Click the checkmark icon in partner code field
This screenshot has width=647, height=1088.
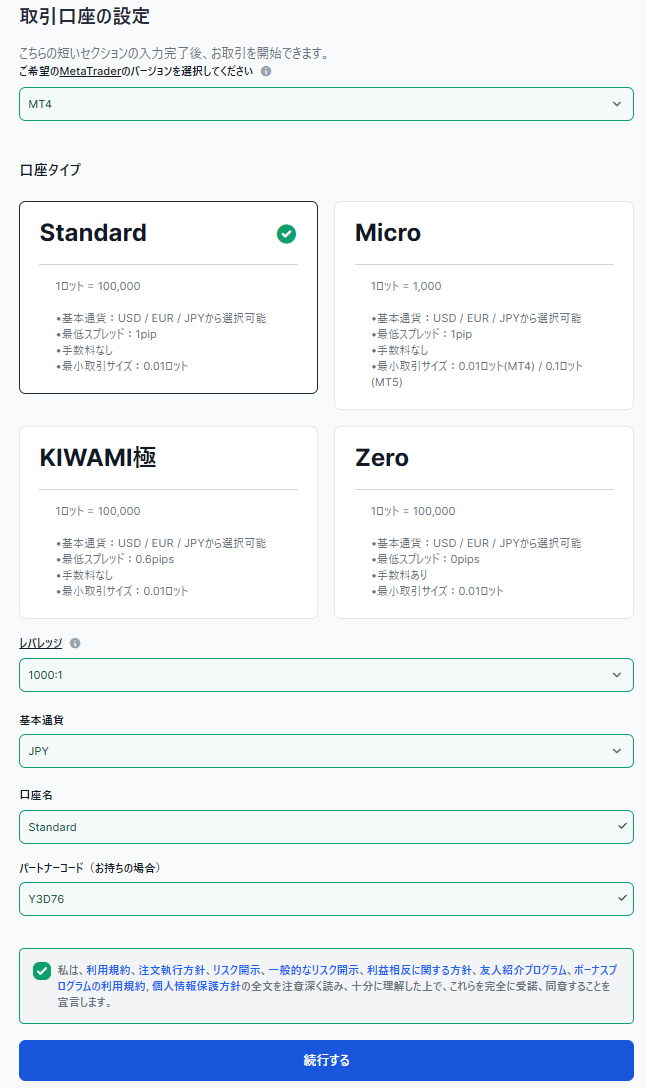pyautogui.click(x=622, y=899)
